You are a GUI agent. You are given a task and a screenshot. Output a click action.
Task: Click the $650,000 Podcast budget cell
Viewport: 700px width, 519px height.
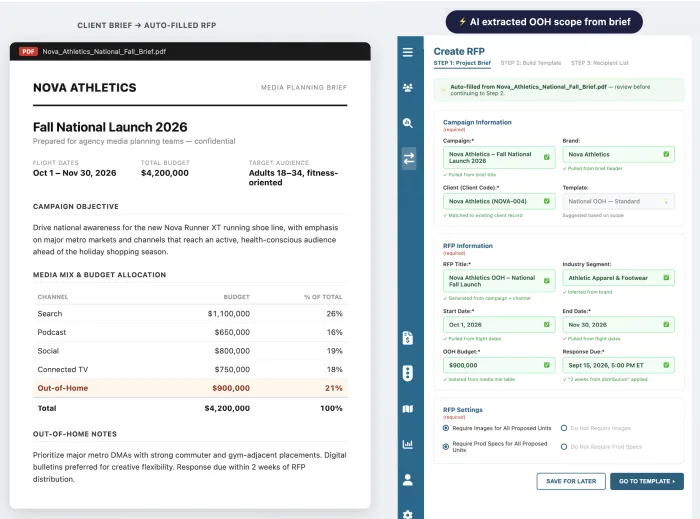tap(232, 332)
